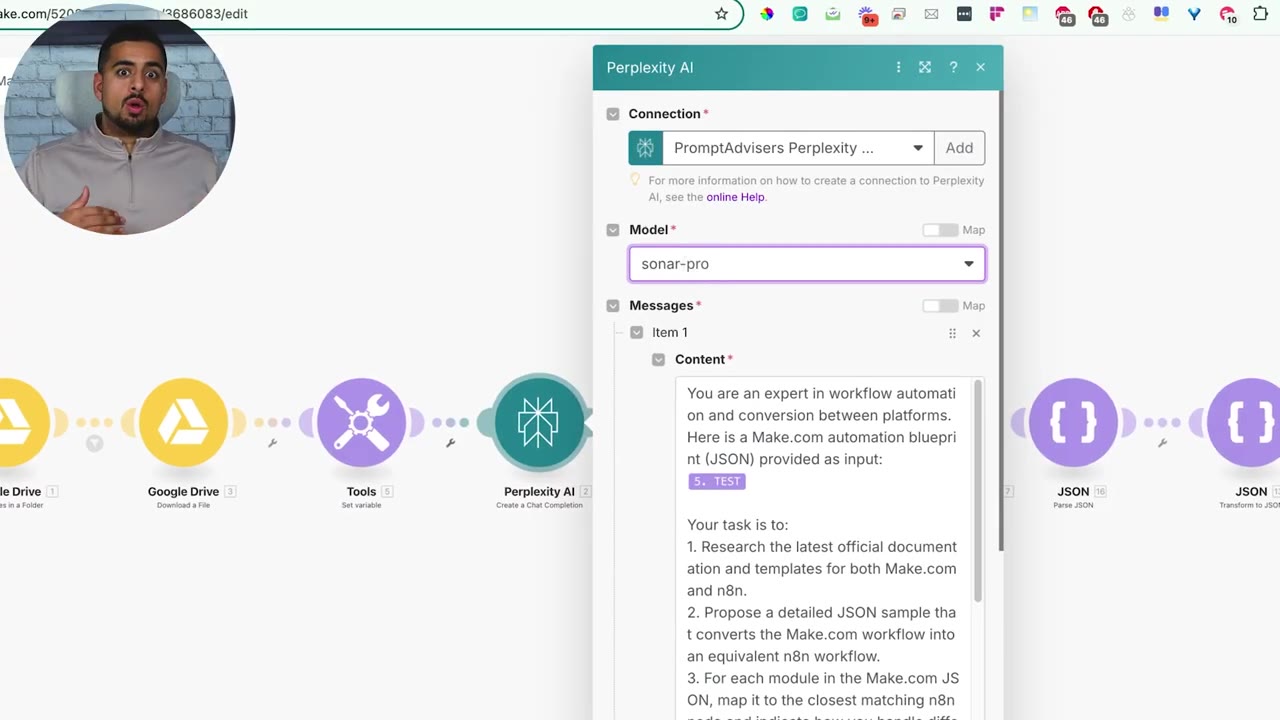
Task: Click the 'Content' field label
Action: (700, 359)
